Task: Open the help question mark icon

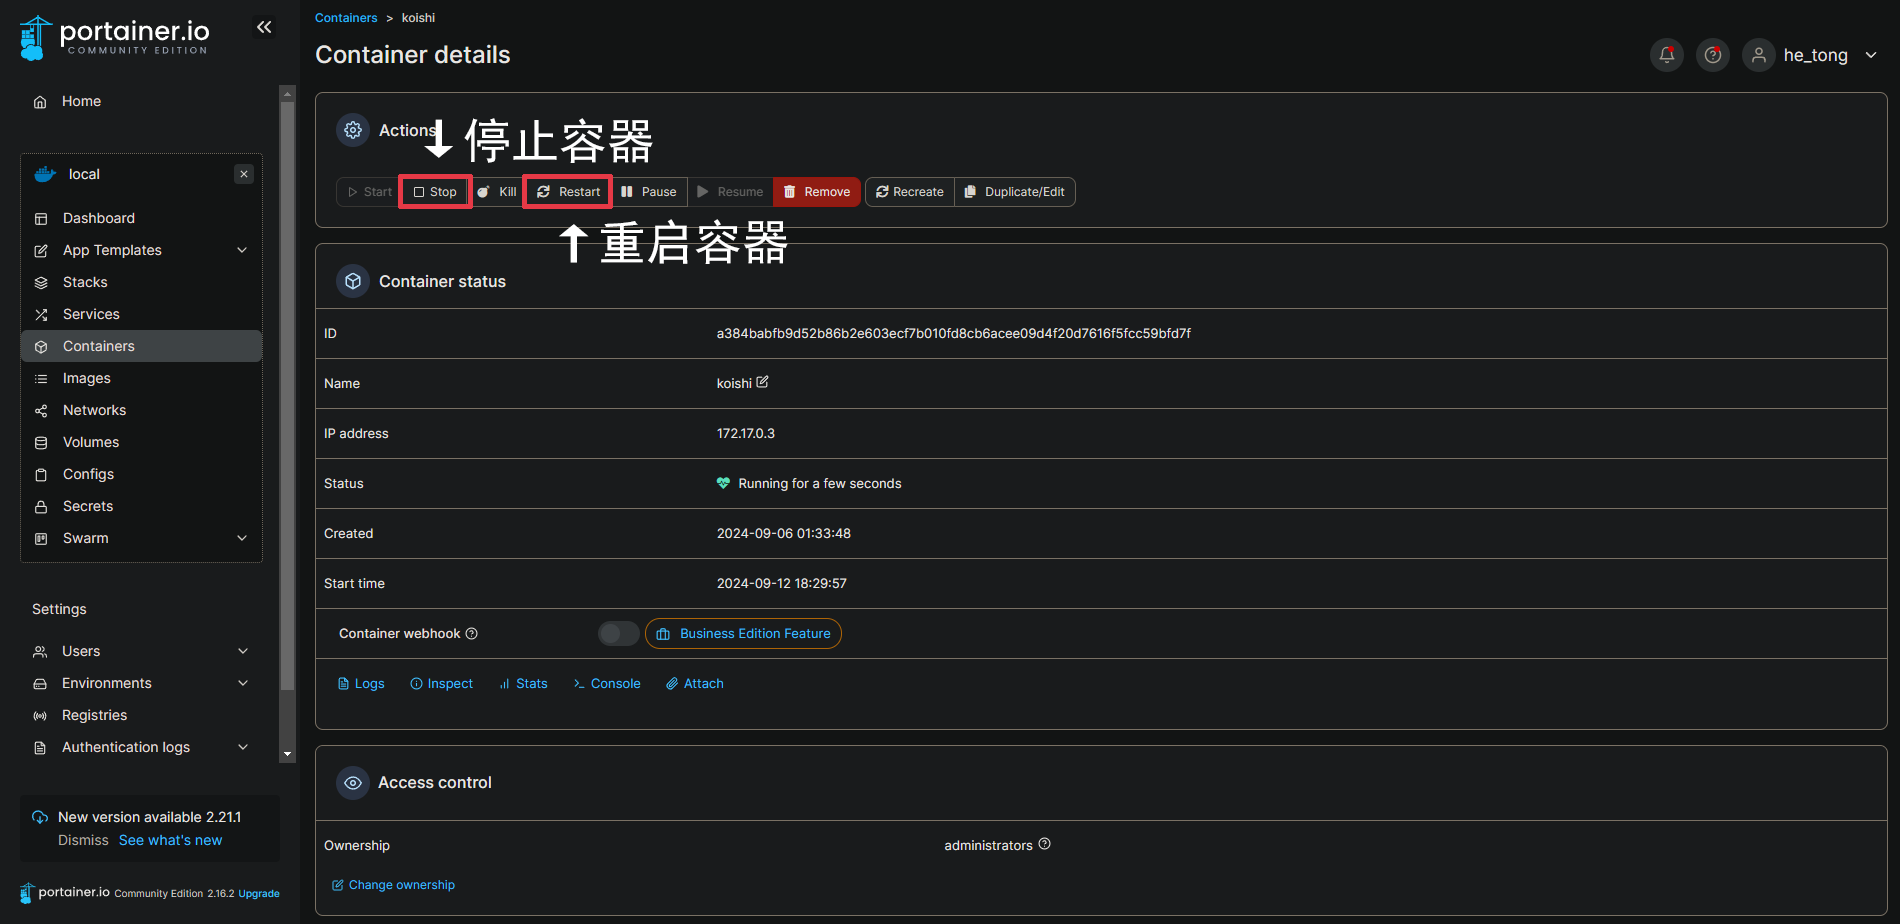Action: (1712, 55)
